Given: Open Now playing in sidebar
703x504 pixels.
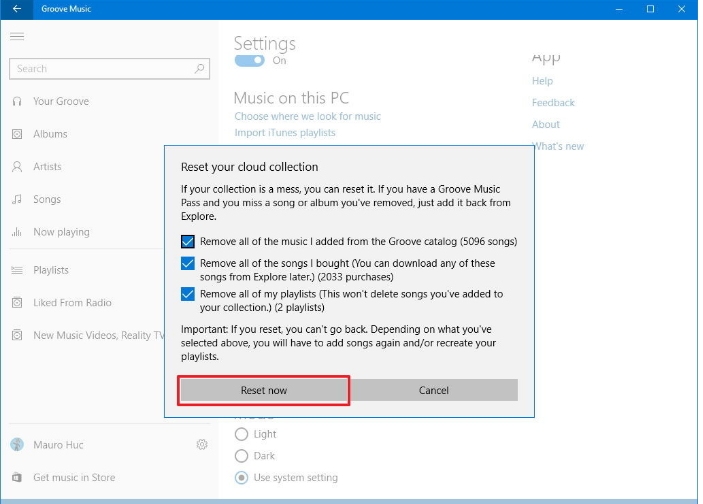Looking at the screenshot, I should [x=61, y=232].
